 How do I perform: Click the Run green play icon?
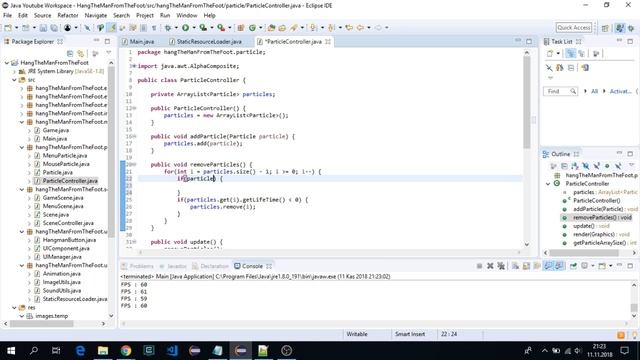(186, 28)
